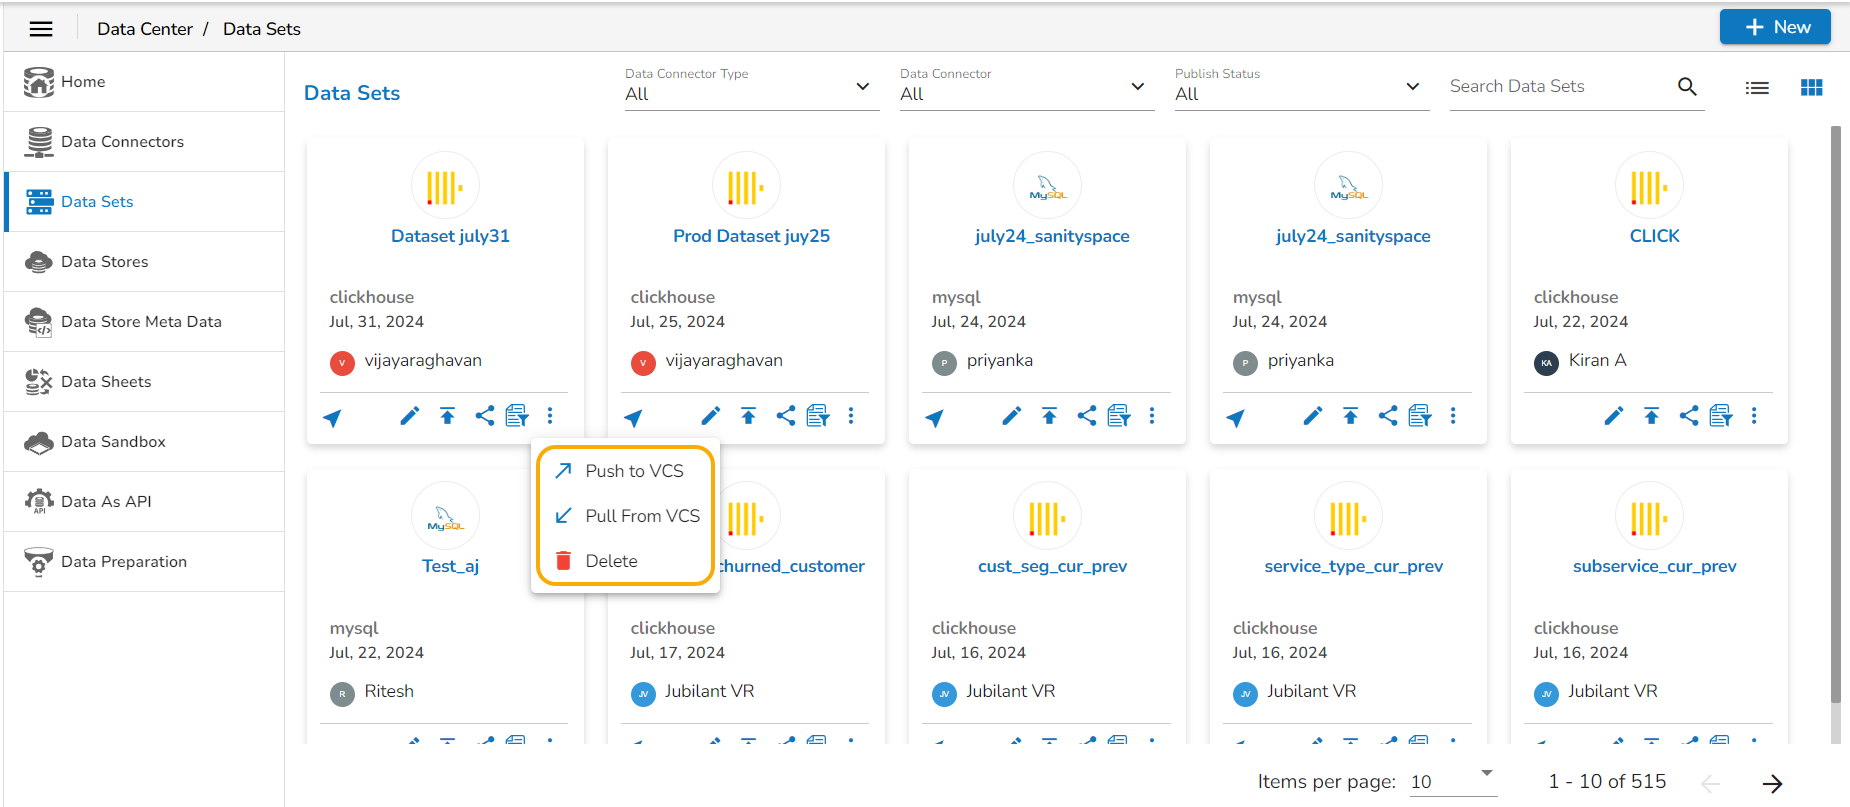Open three-dot menu on CLICK card
Image resolution: width=1850 pixels, height=807 pixels.
1754,416
